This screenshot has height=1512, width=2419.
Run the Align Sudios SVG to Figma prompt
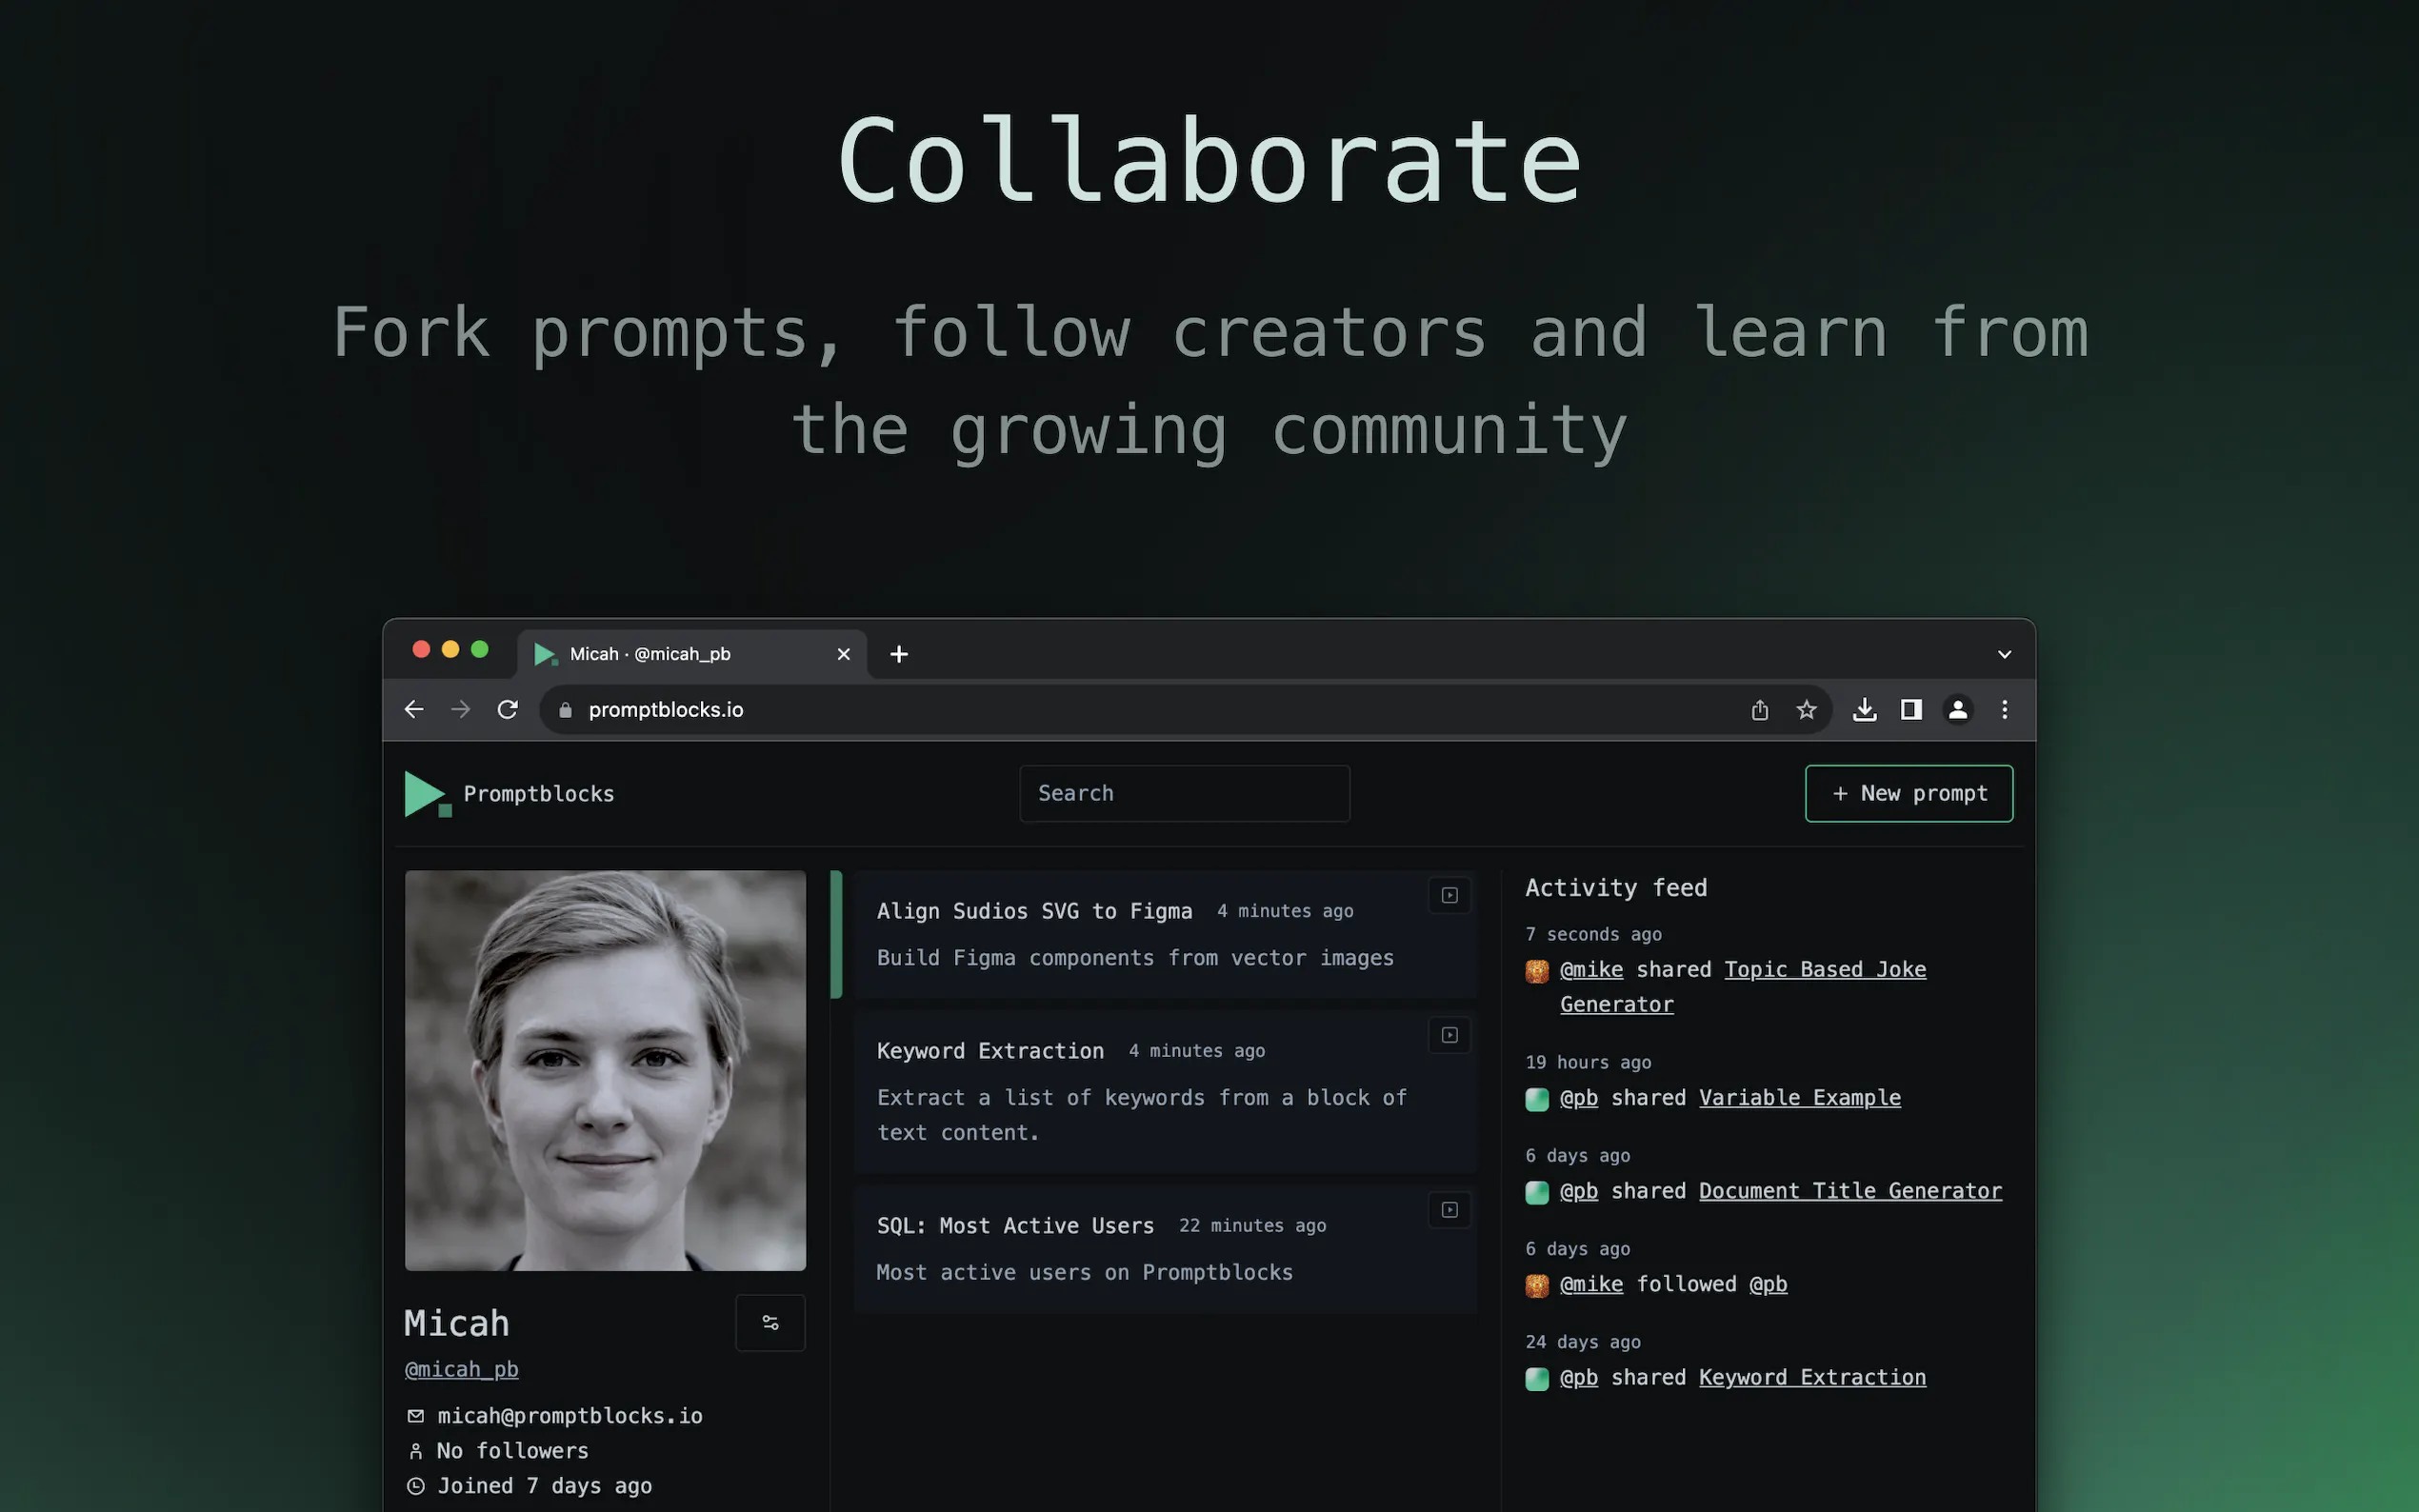click(1449, 896)
